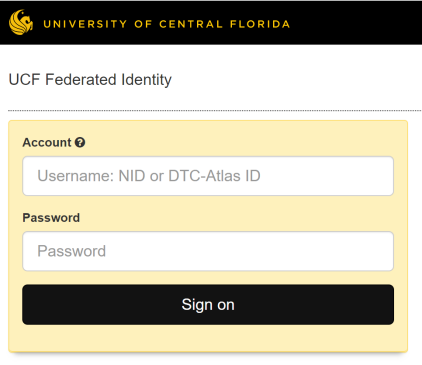Screen dimensions: 422x365
Task: Click the dotted divider line under the title
Action: pyautogui.click(x=215, y=110)
